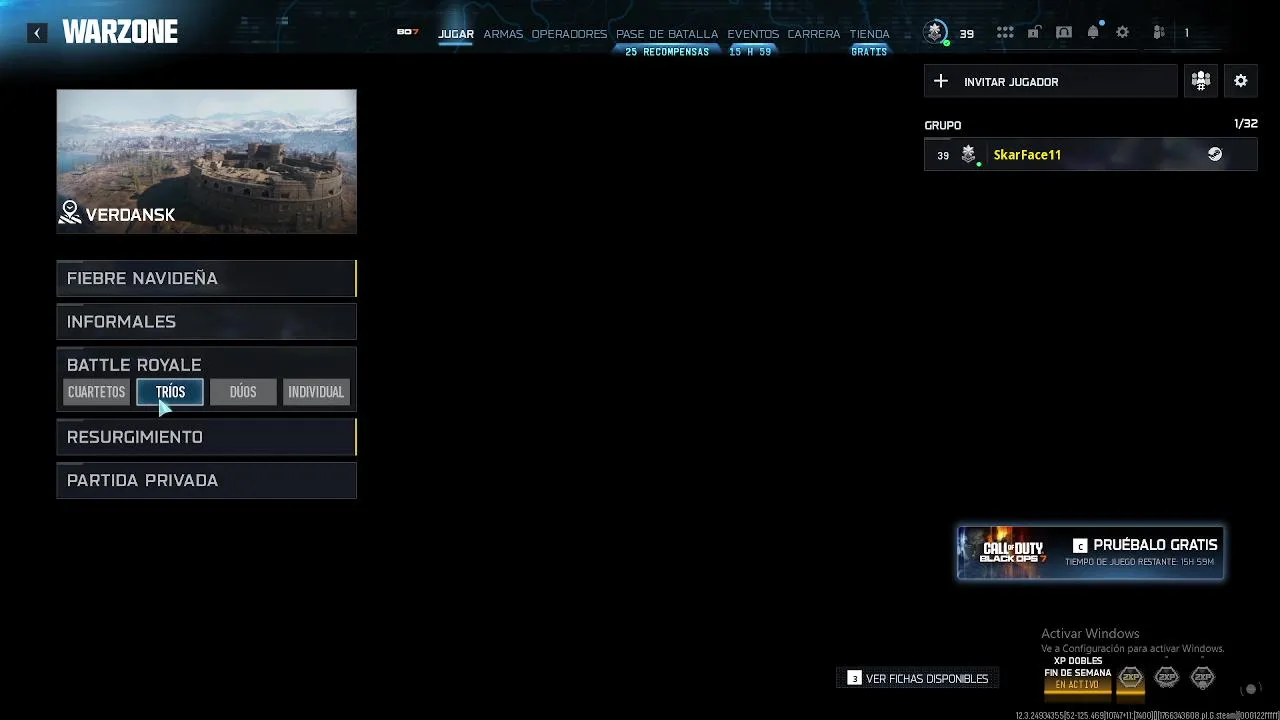Open the social friends icon in top bar
The image size is (1280, 720).
1159,33
